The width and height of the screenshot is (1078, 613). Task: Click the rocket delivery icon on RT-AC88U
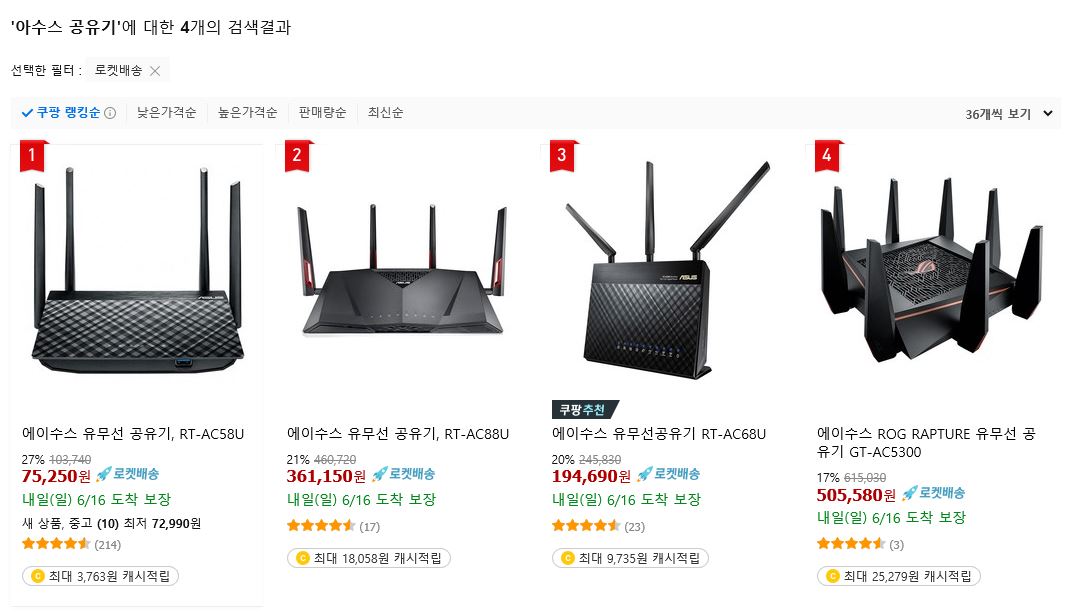[380, 475]
